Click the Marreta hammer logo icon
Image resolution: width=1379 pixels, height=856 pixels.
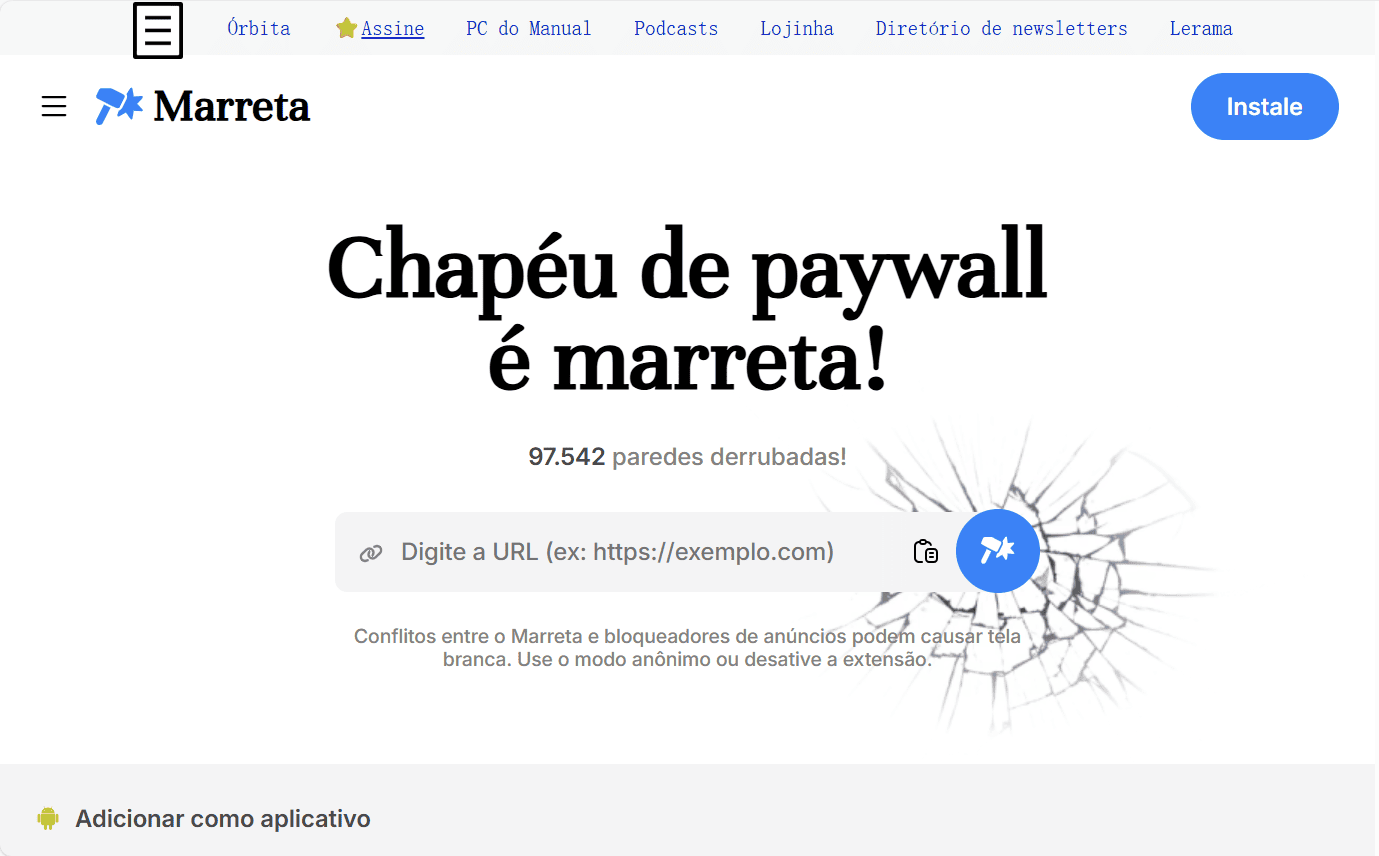click(x=118, y=104)
